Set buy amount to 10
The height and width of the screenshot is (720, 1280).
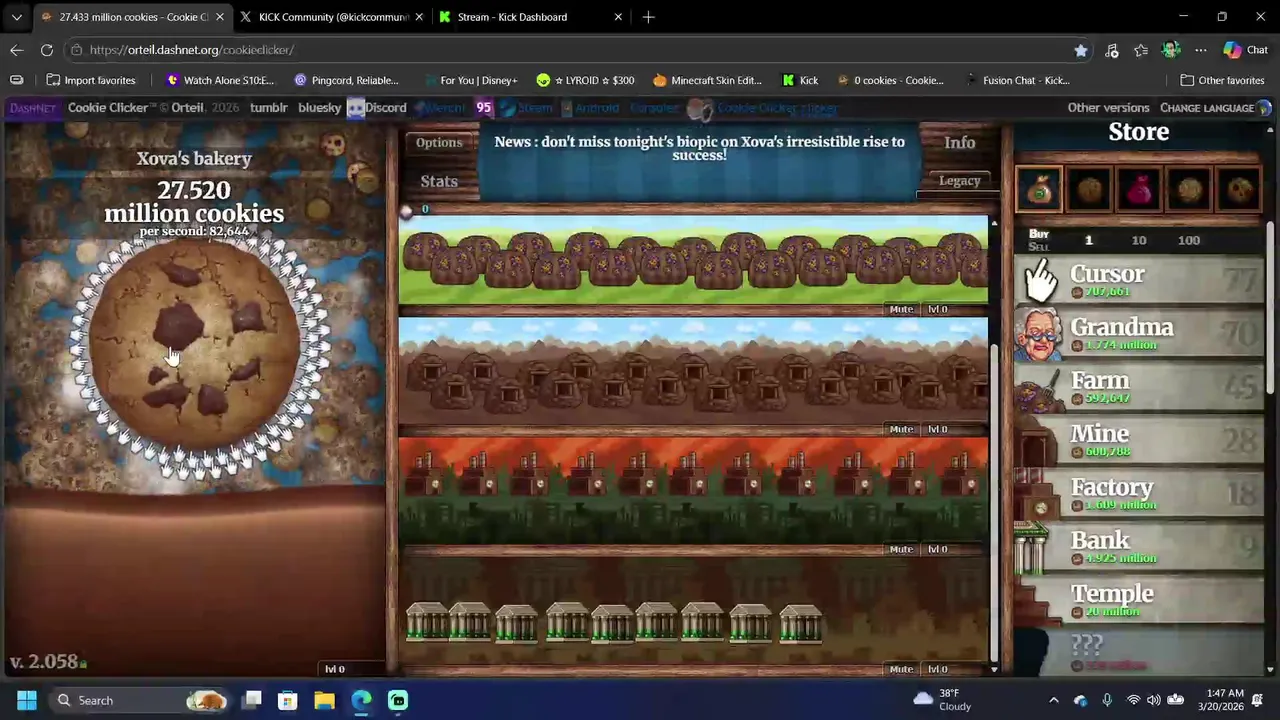[1139, 240]
